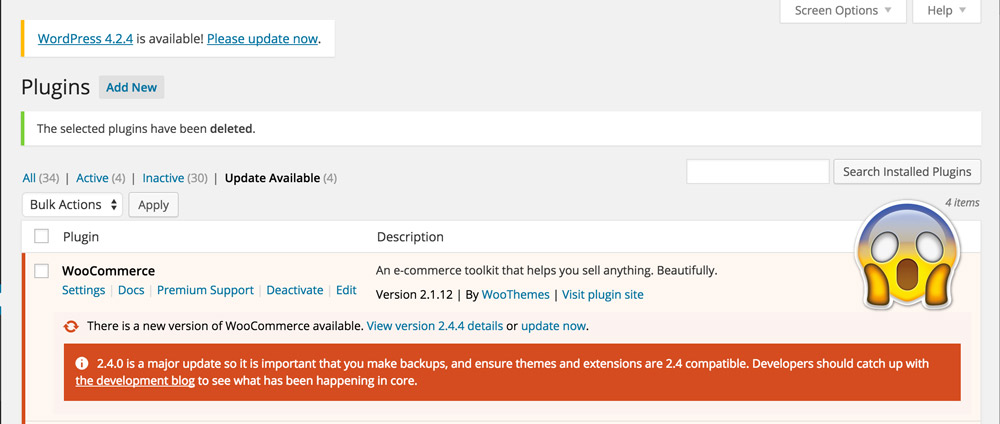Click the info icon in orange notice
Viewport: 1000px width, 424px height.
[82, 362]
